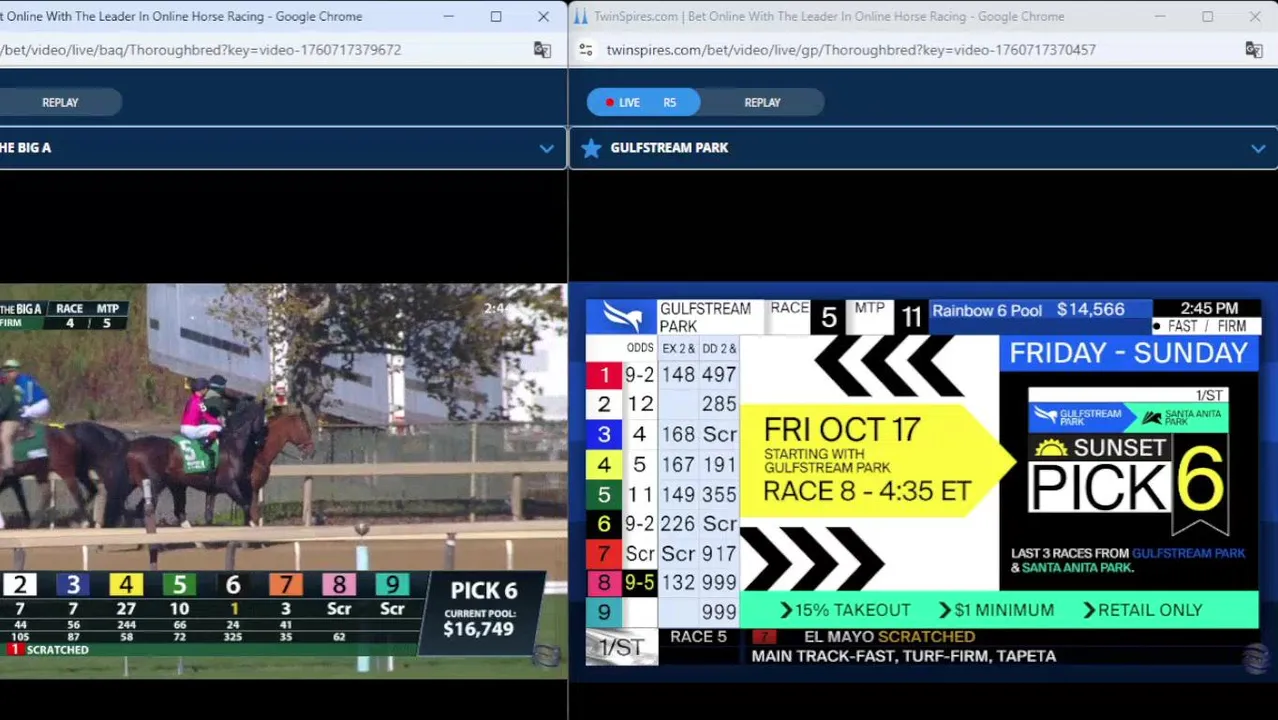Click the GULFSTREAM PARK track name label
1278x720 pixels.
[x=669, y=148]
